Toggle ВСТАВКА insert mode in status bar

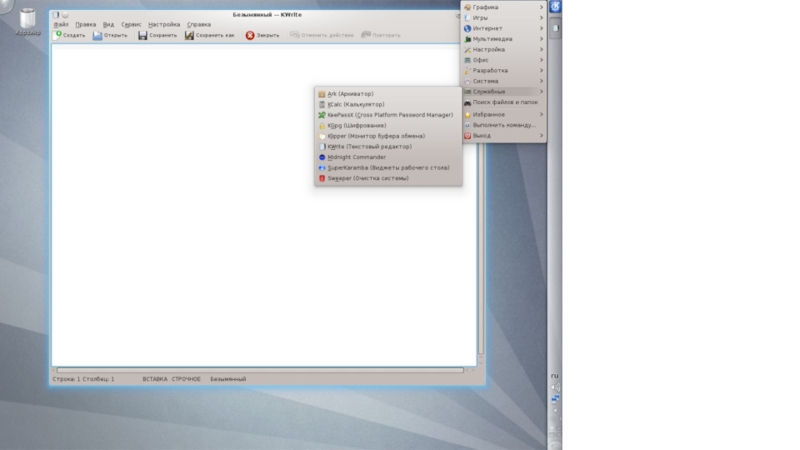[155, 379]
